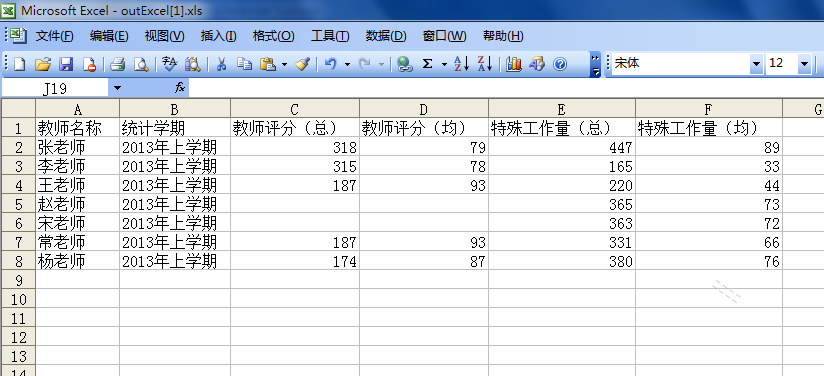Viewport: 824px width, 376px height.
Task: Click the fx insert function button
Action: (x=180, y=88)
